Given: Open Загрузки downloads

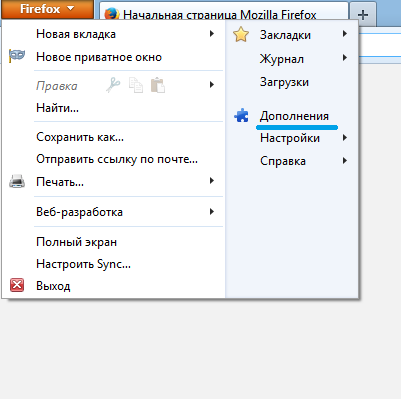Looking at the screenshot, I should coord(284,82).
